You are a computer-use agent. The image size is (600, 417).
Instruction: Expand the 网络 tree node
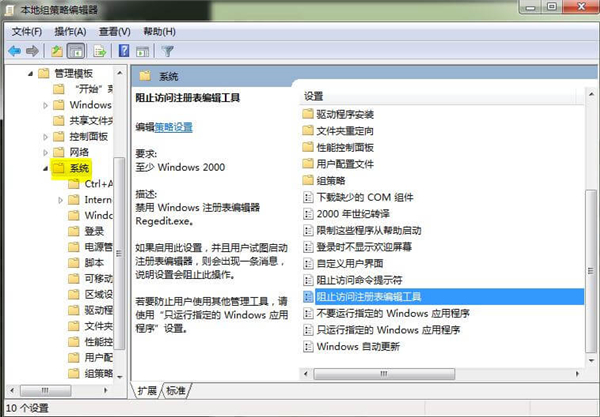45,152
